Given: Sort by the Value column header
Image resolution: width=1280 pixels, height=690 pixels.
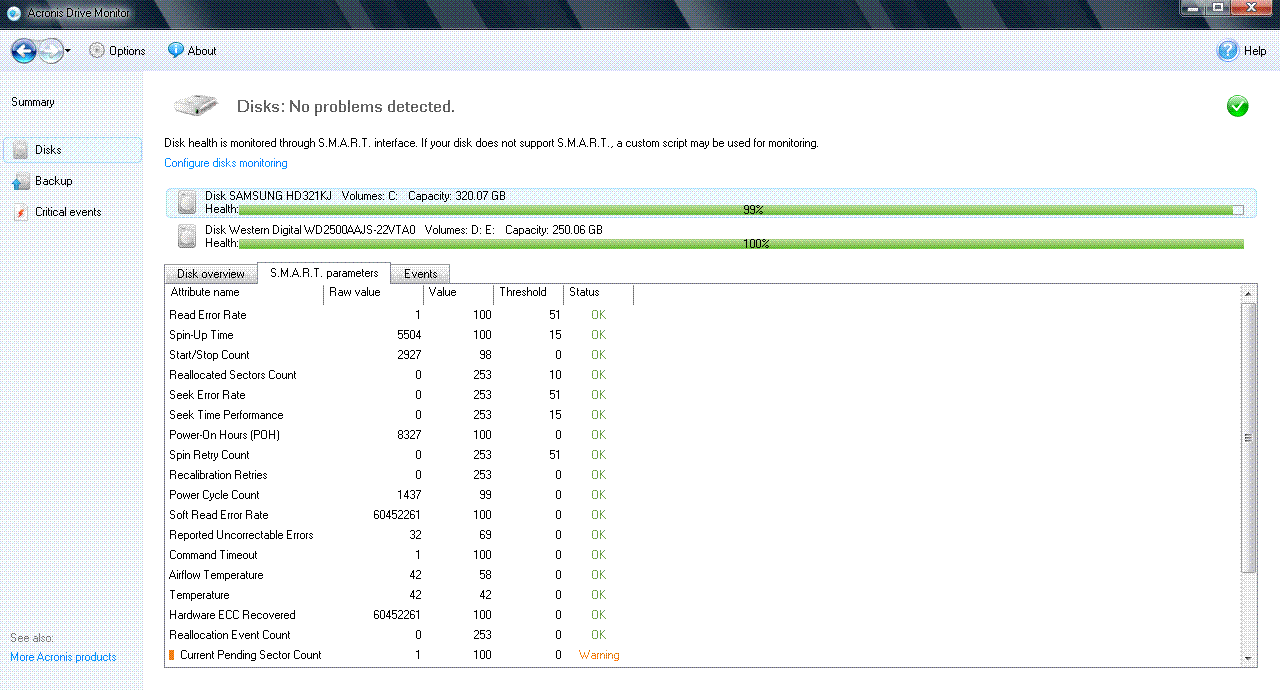Looking at the screenshot, I should coord(458,293).
